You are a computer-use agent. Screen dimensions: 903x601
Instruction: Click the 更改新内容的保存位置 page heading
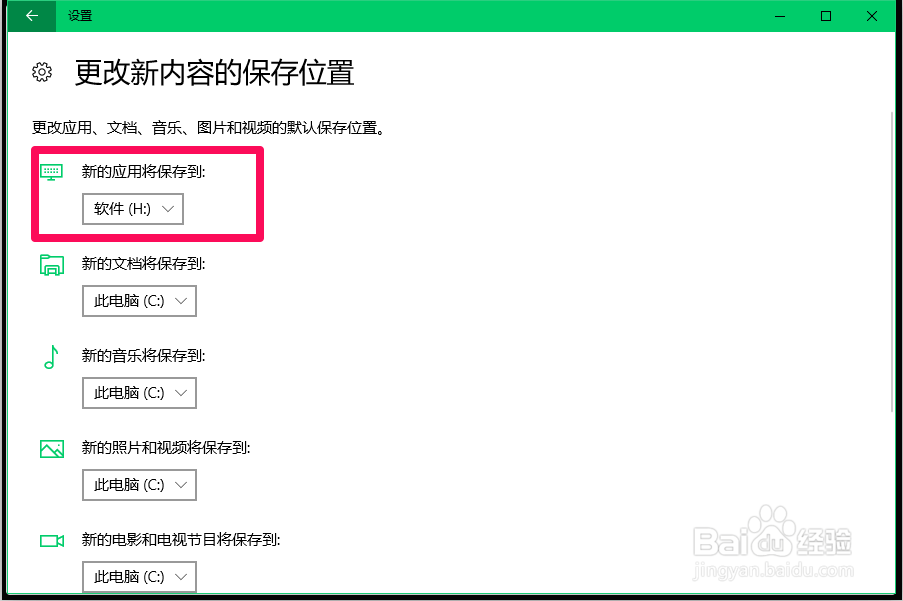pyautogui.click(x=214, y=73)
